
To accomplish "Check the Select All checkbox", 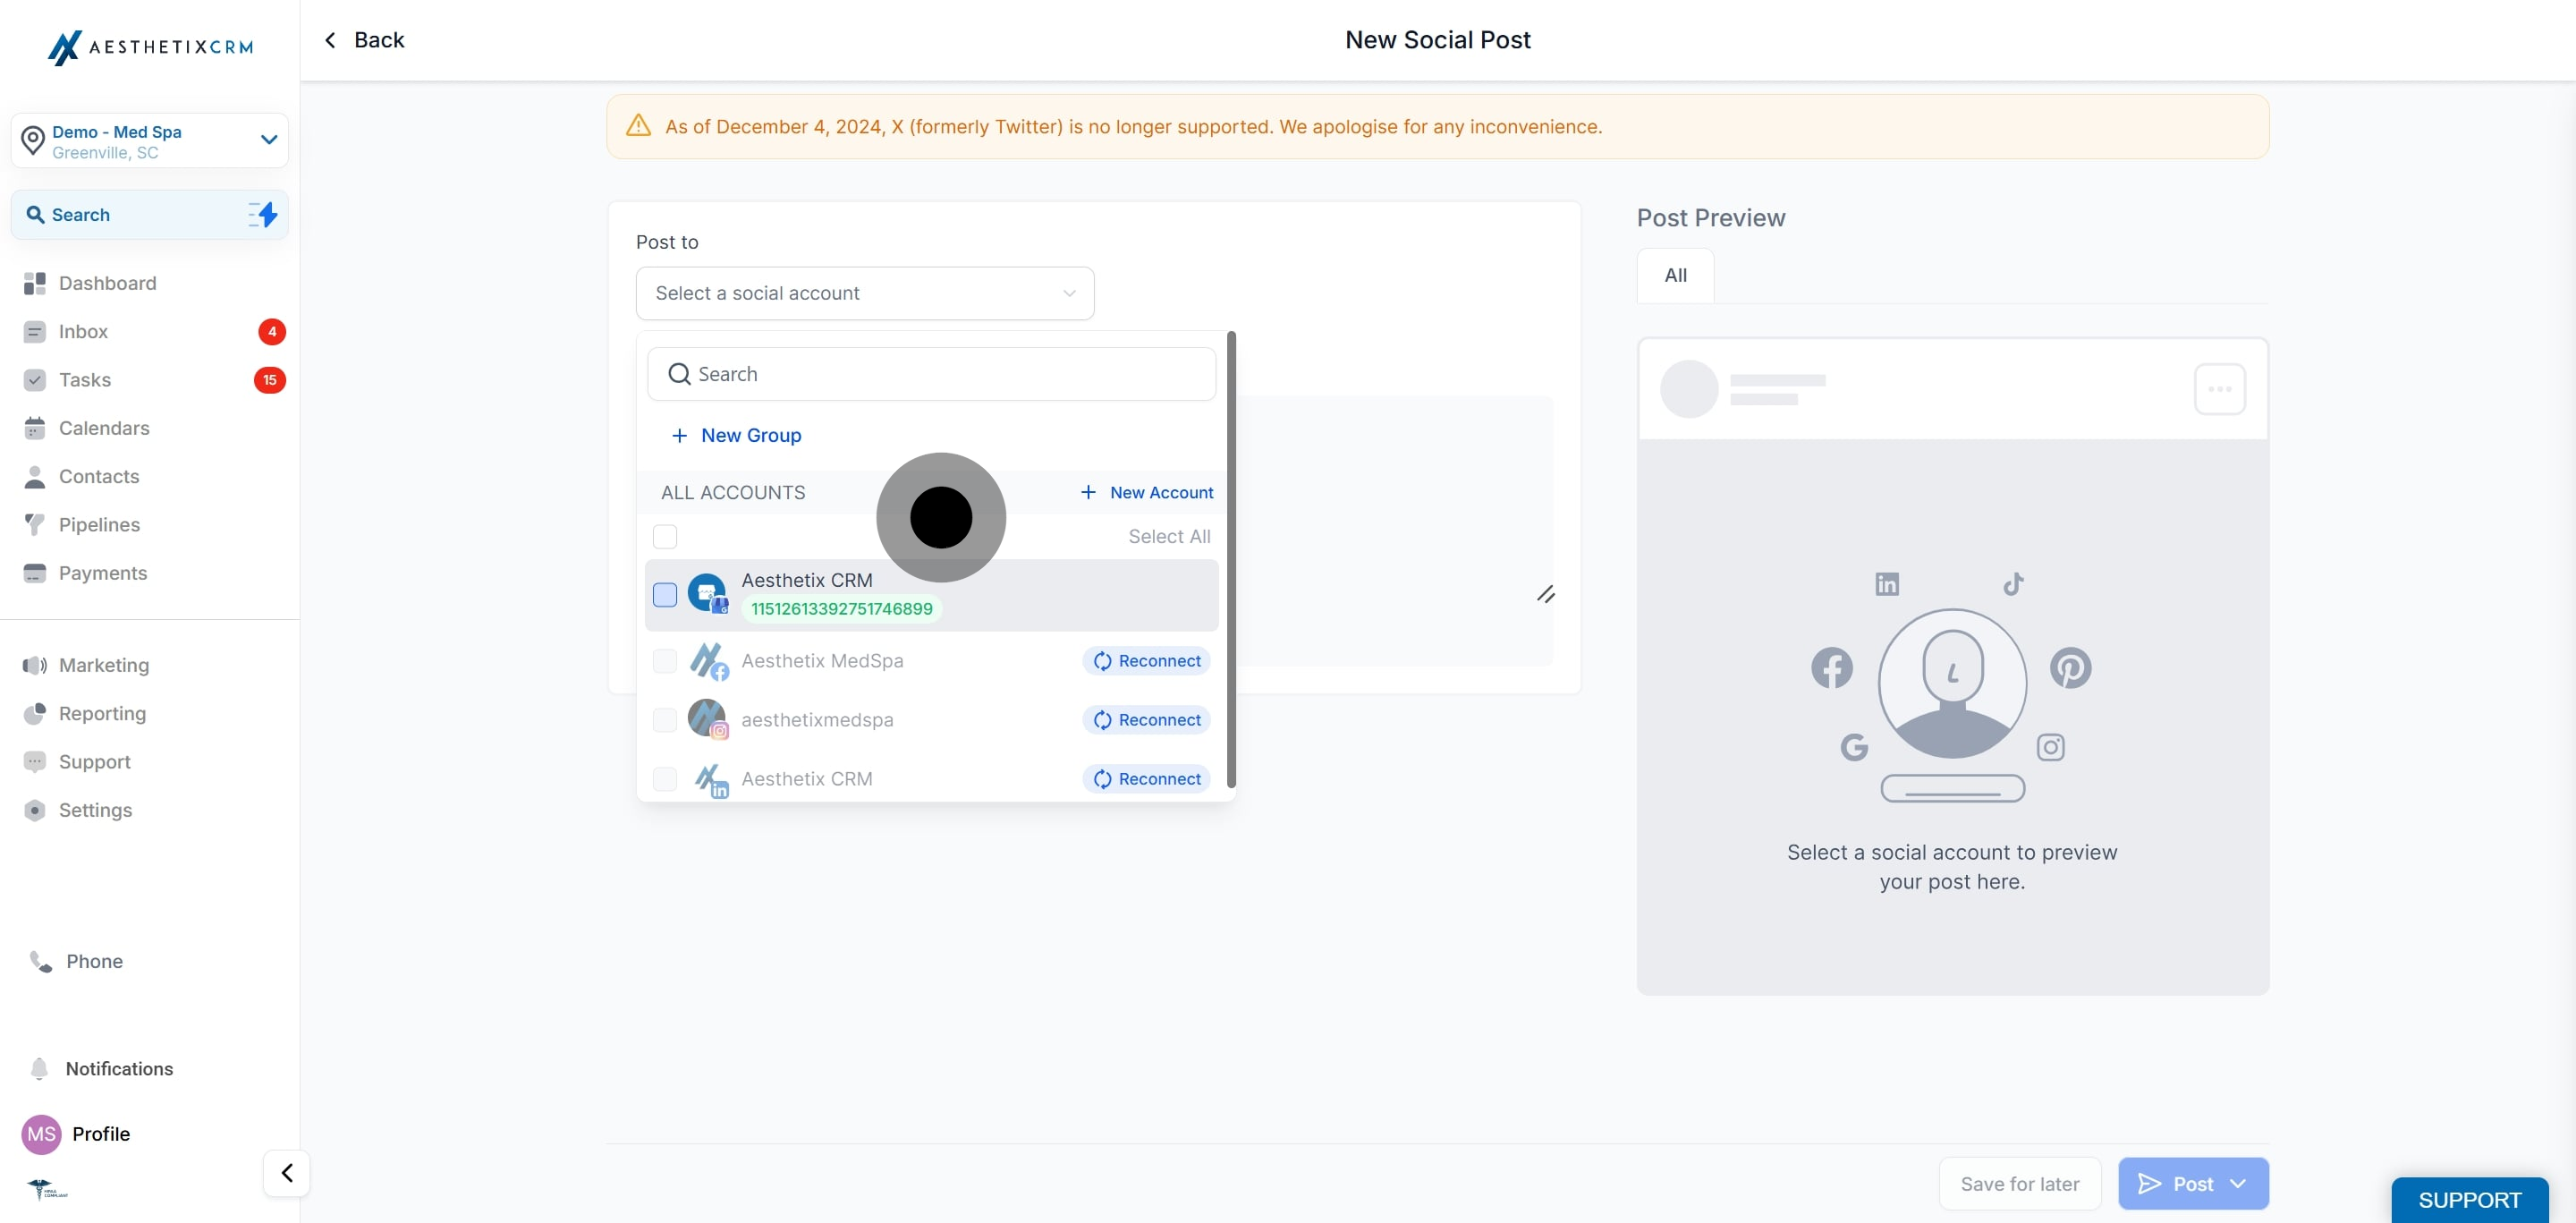I will point(665,536).
